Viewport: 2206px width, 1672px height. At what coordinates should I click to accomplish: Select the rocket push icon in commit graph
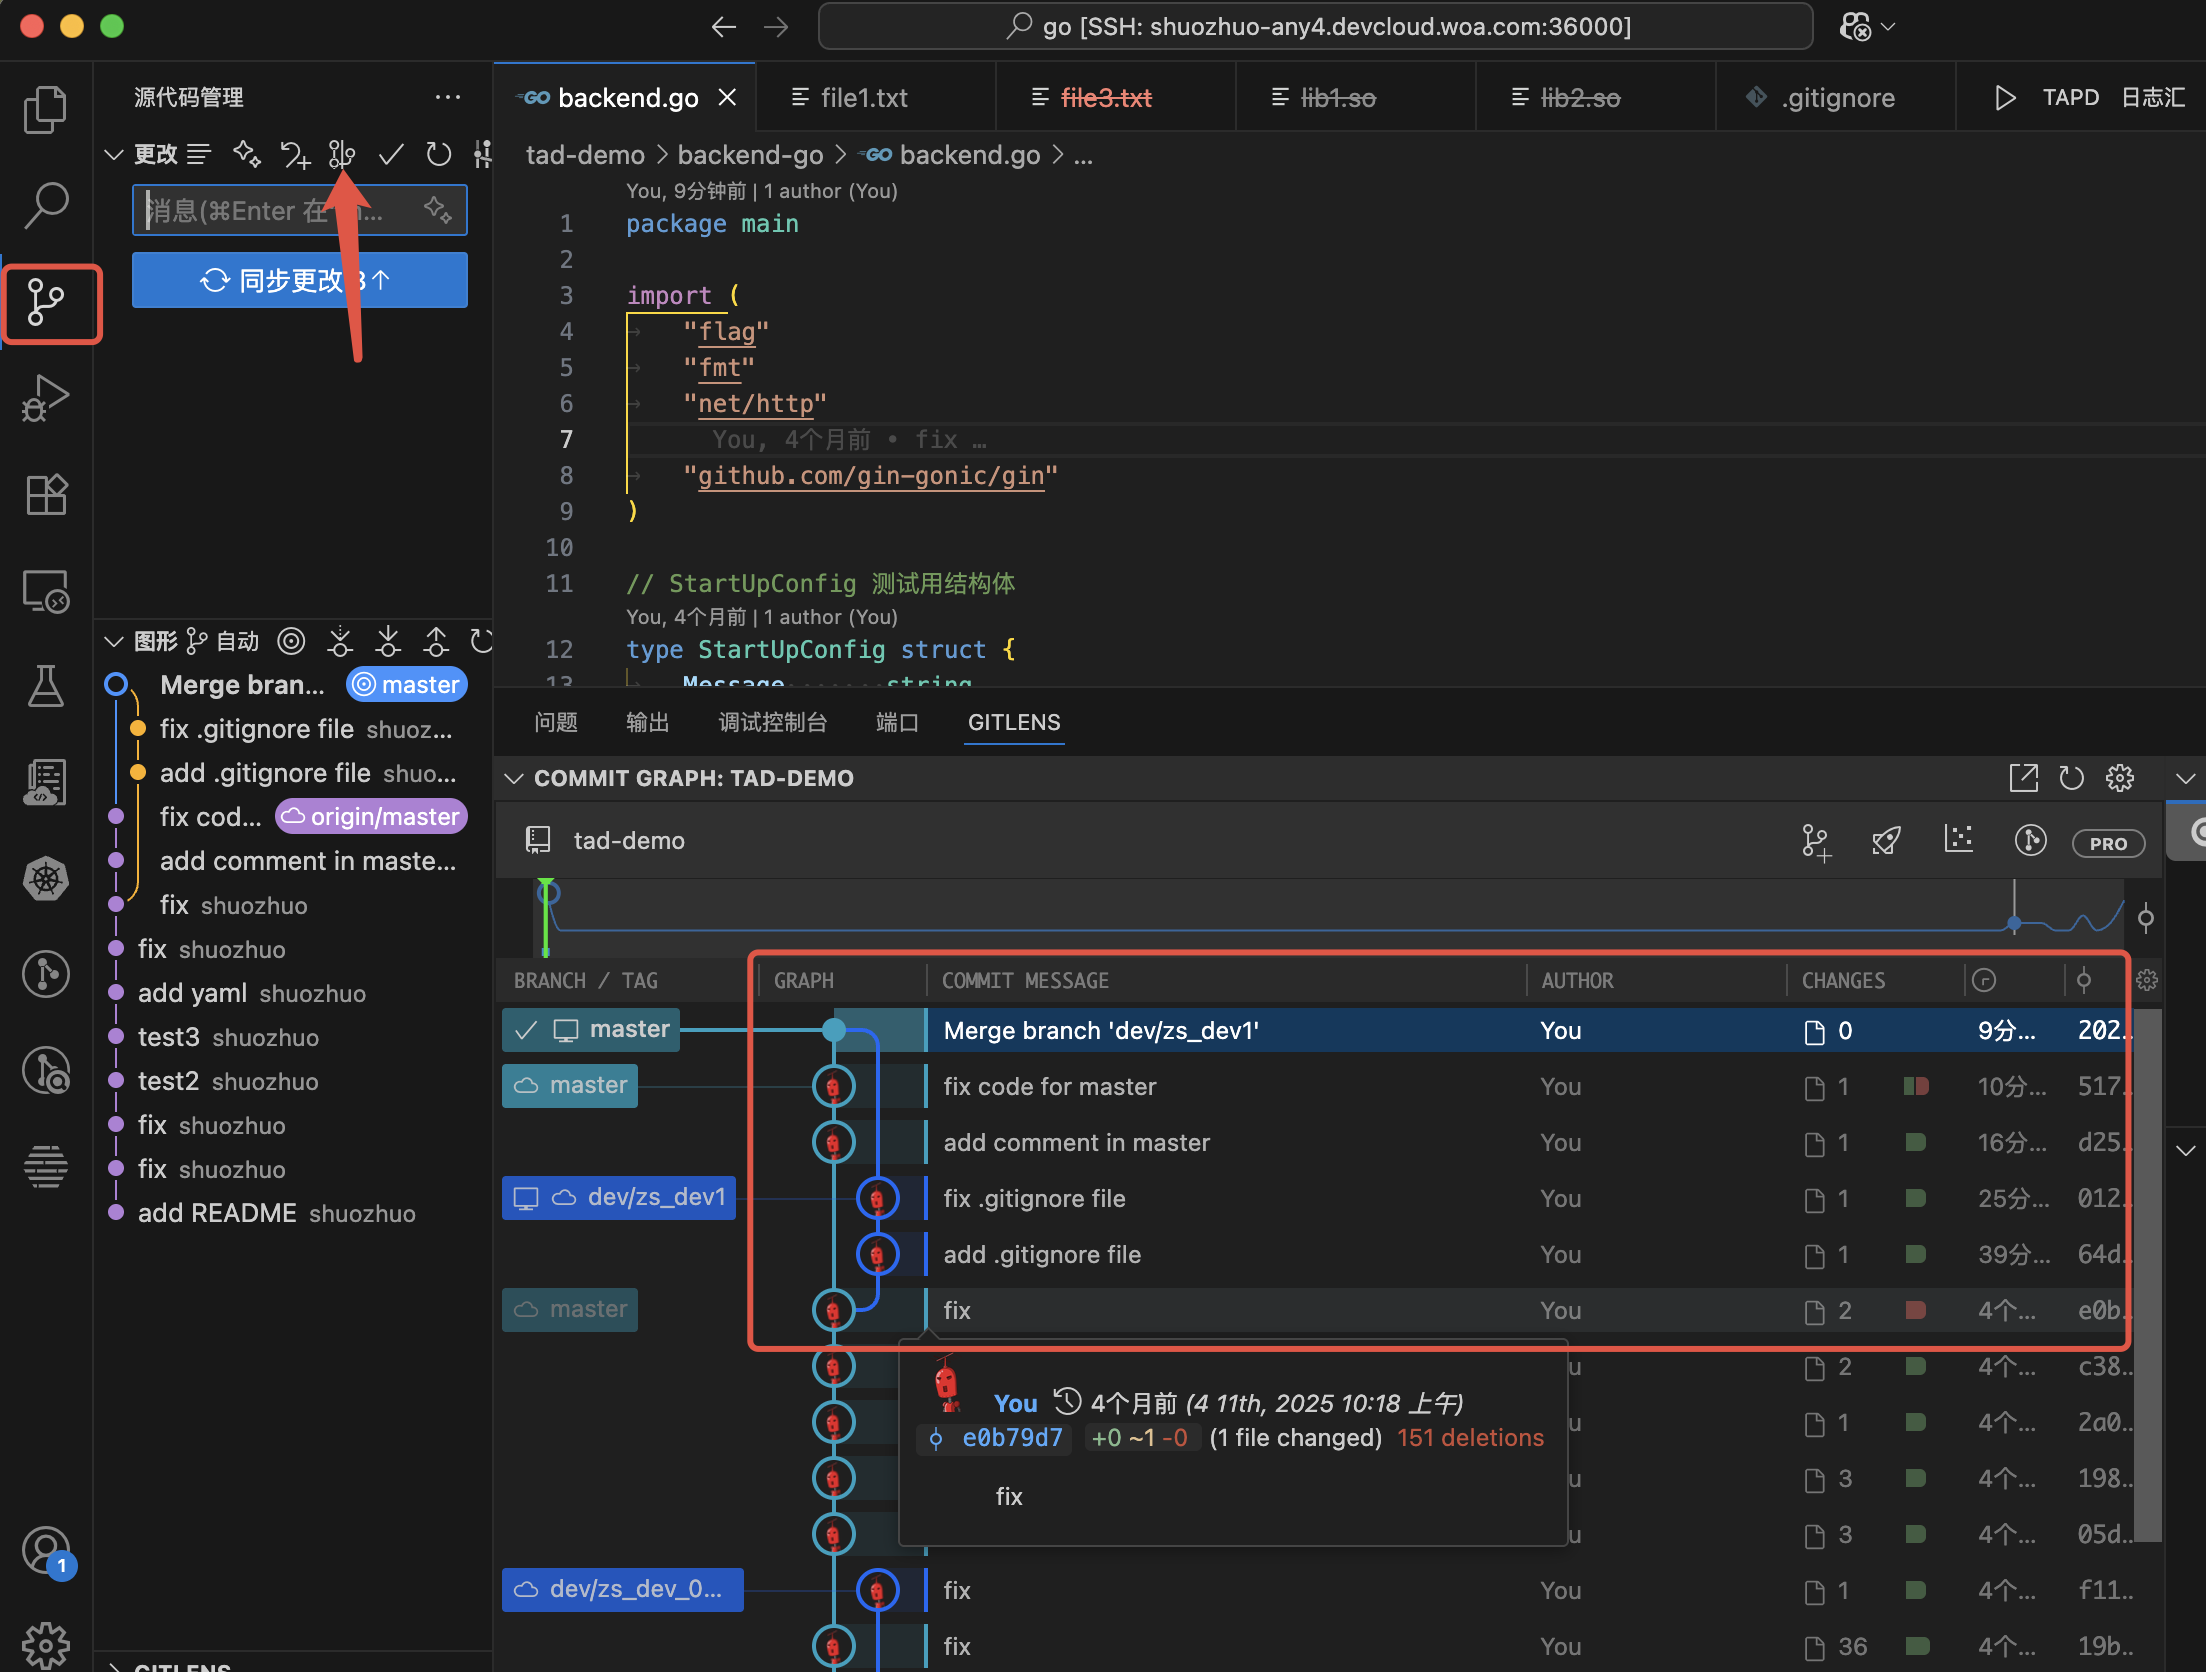[x=1886, y=841]
